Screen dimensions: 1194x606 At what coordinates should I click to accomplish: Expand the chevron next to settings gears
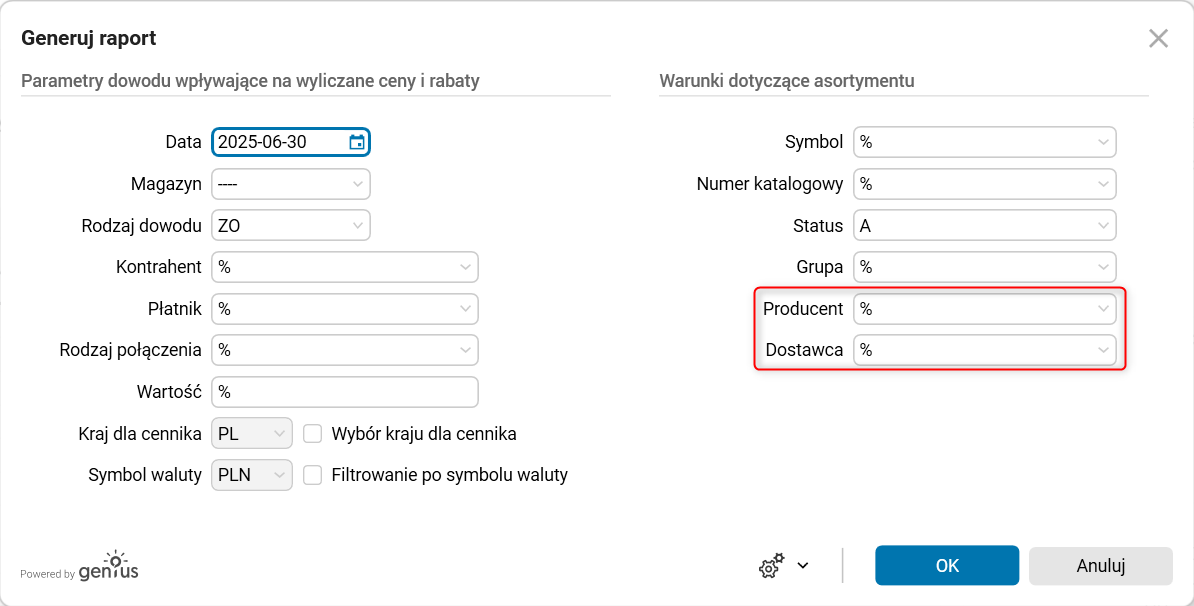point(801,565)
